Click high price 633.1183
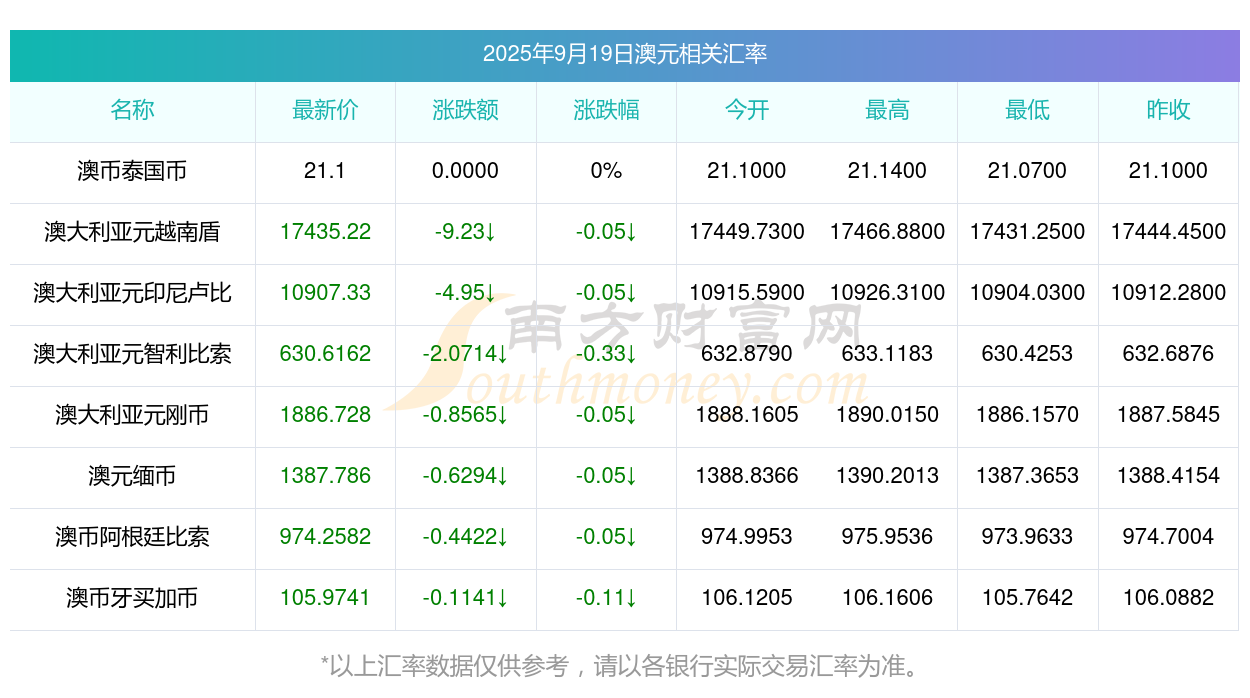Viewport: 1250px width, 698px height. tap(887, 354)
